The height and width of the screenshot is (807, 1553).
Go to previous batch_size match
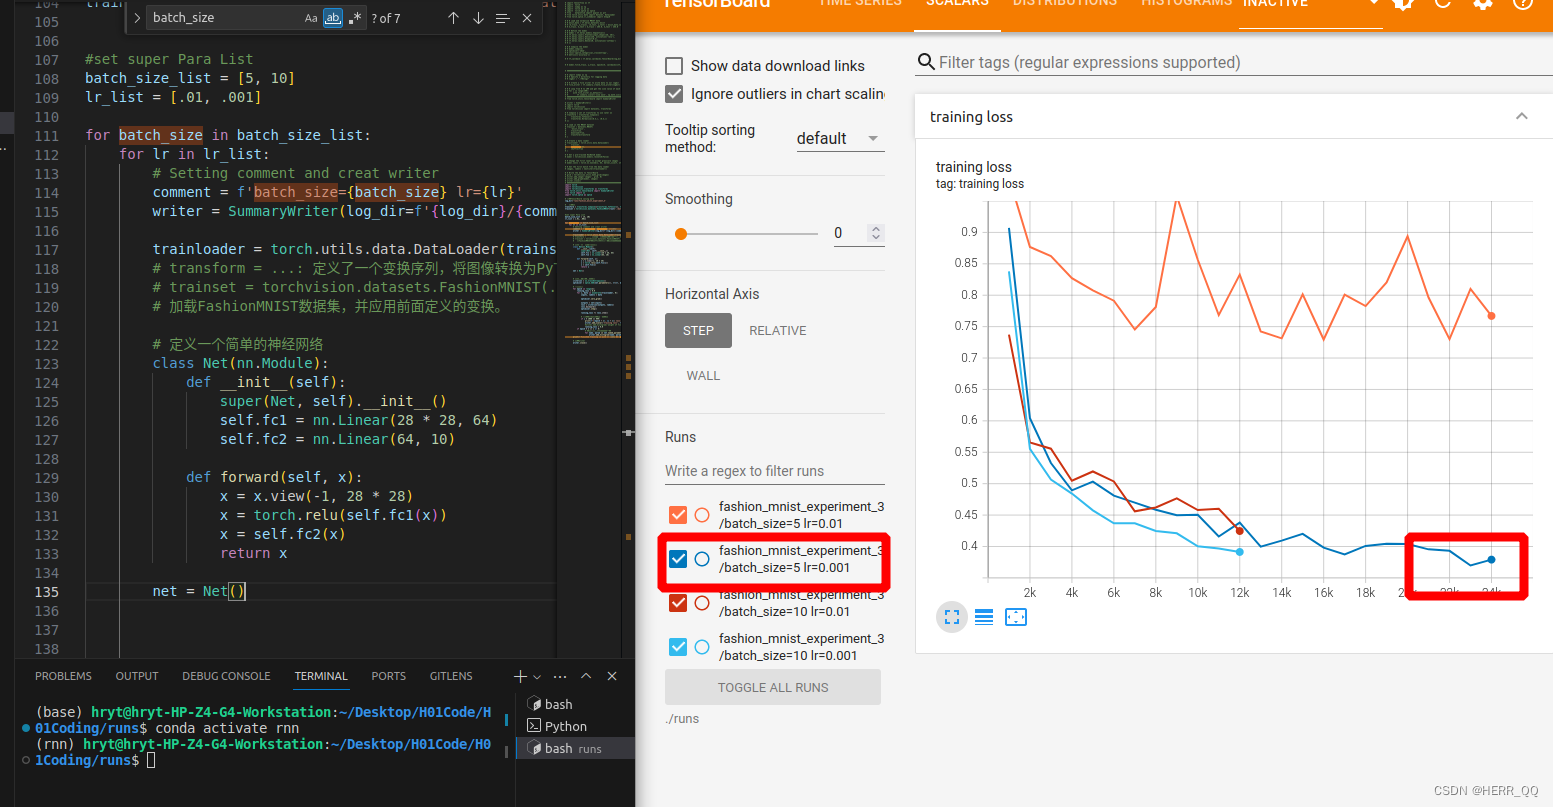453,18
